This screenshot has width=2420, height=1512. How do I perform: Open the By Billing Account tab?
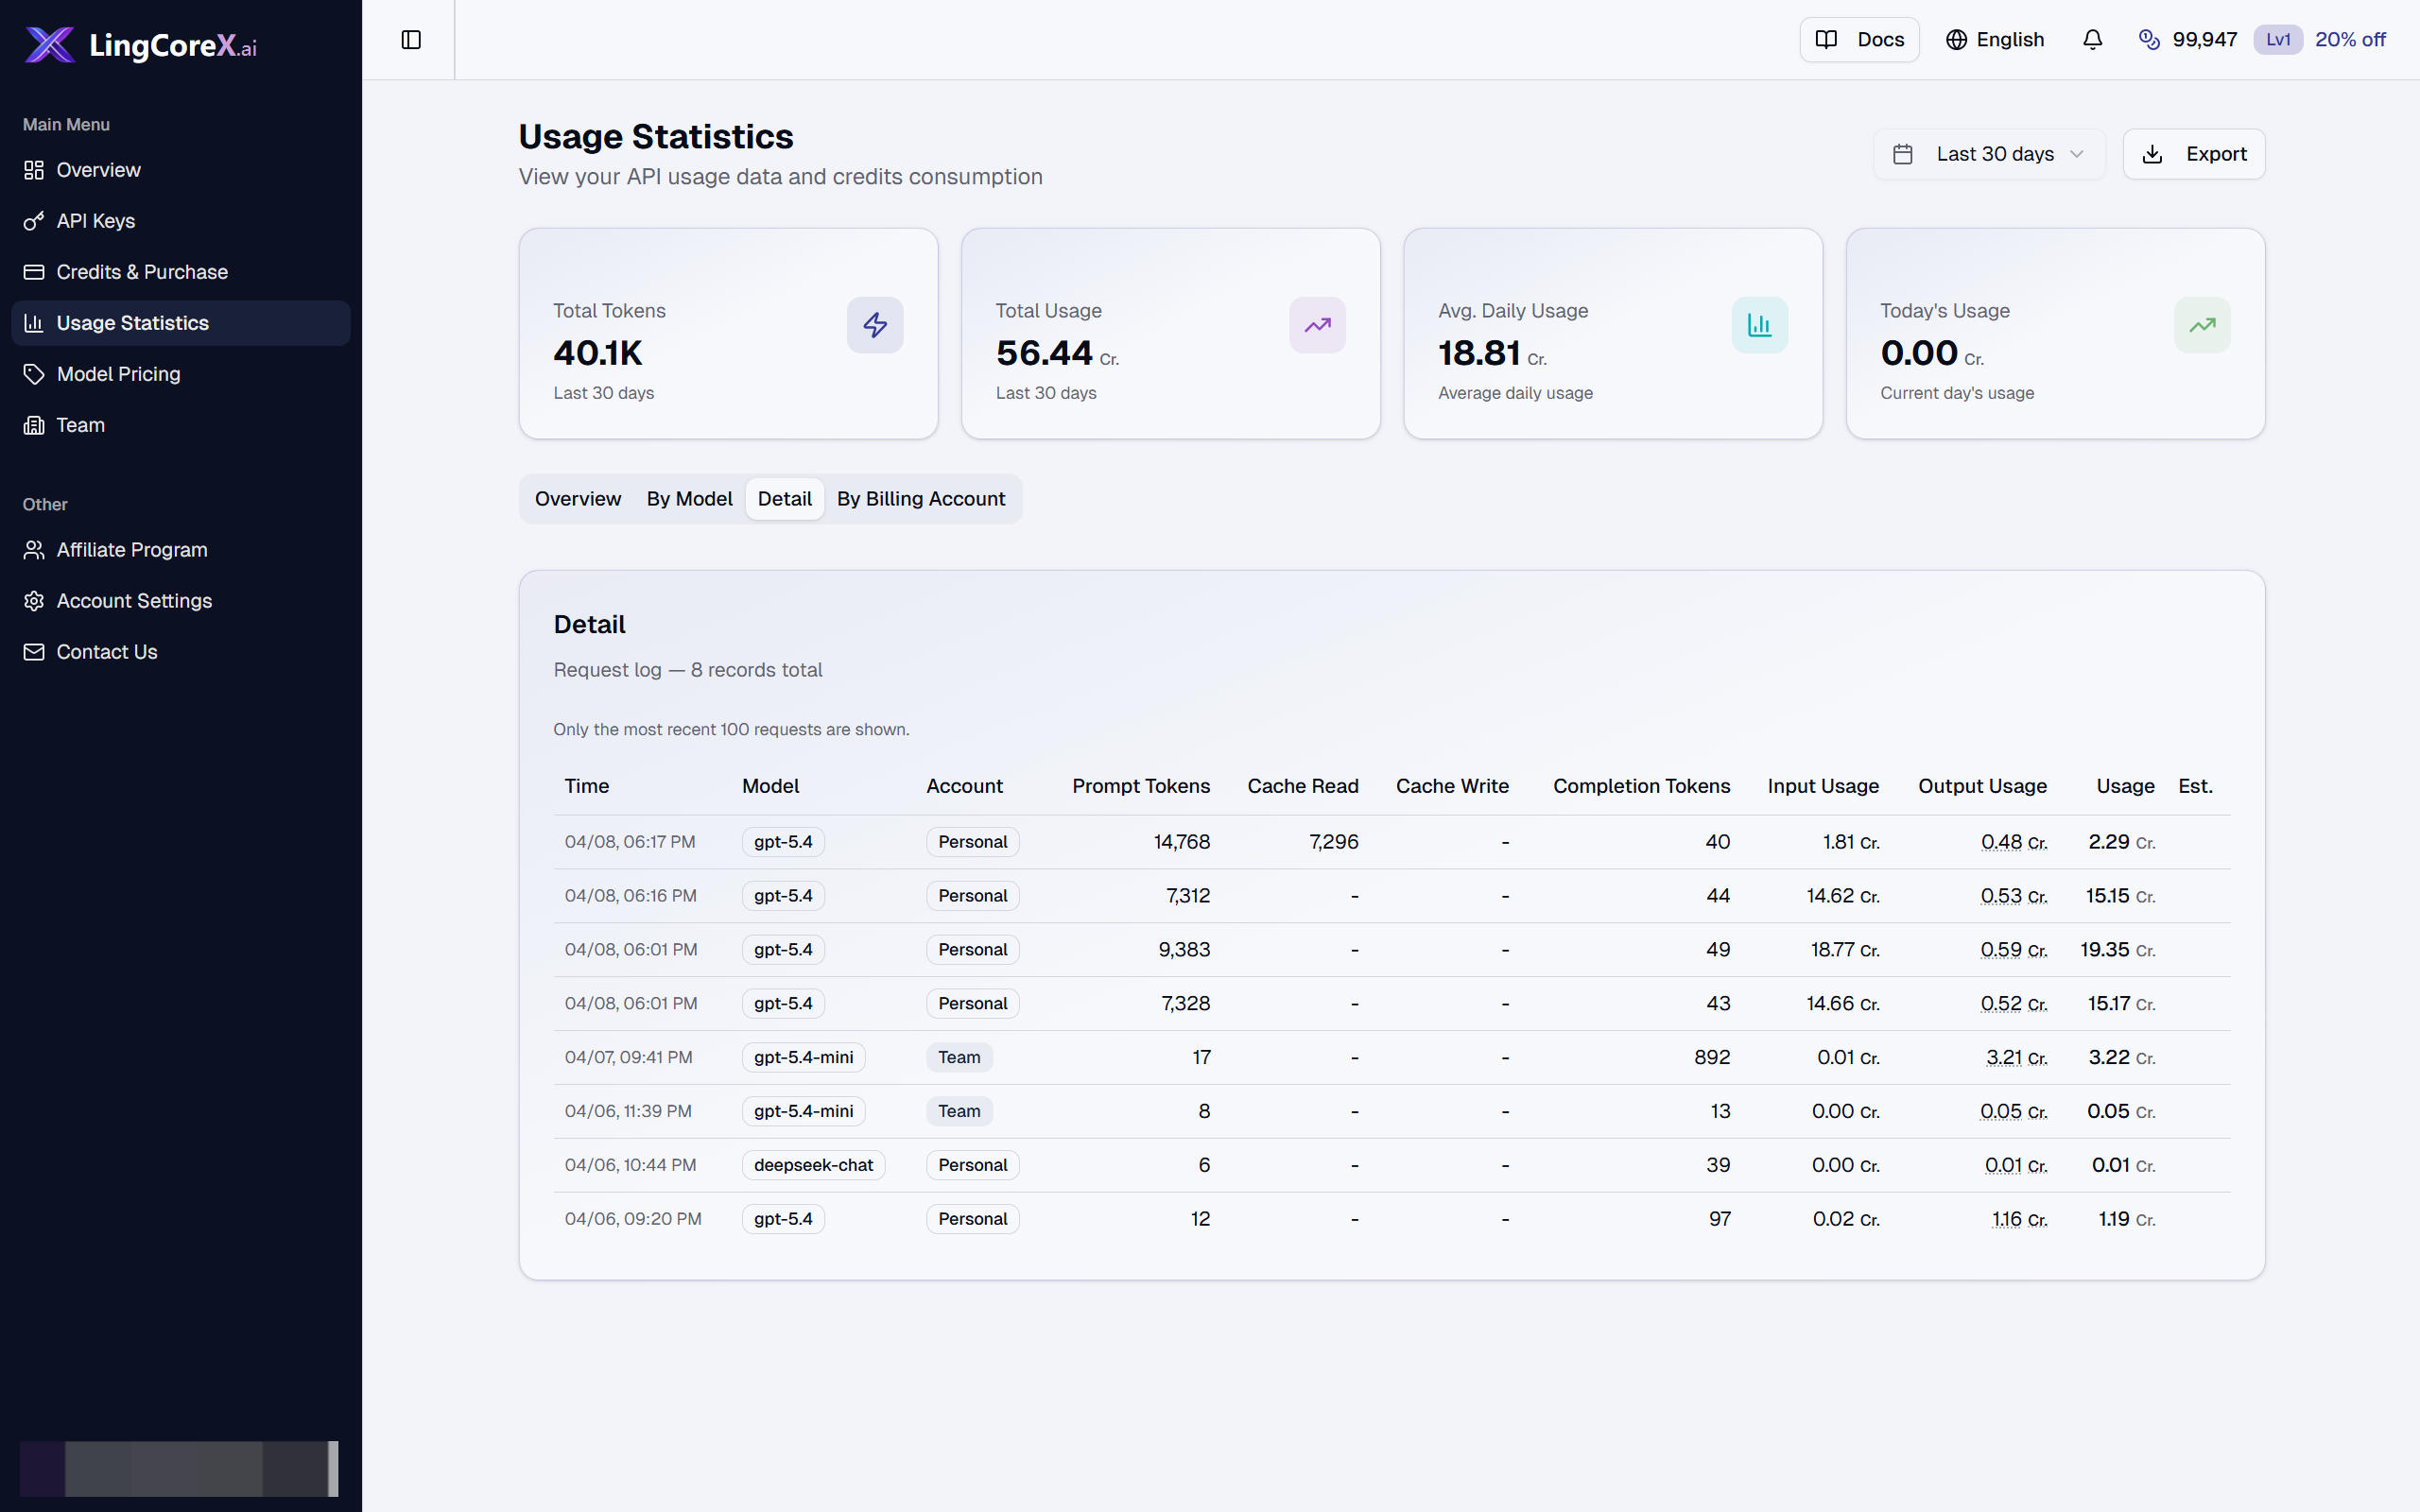(921, 499)
